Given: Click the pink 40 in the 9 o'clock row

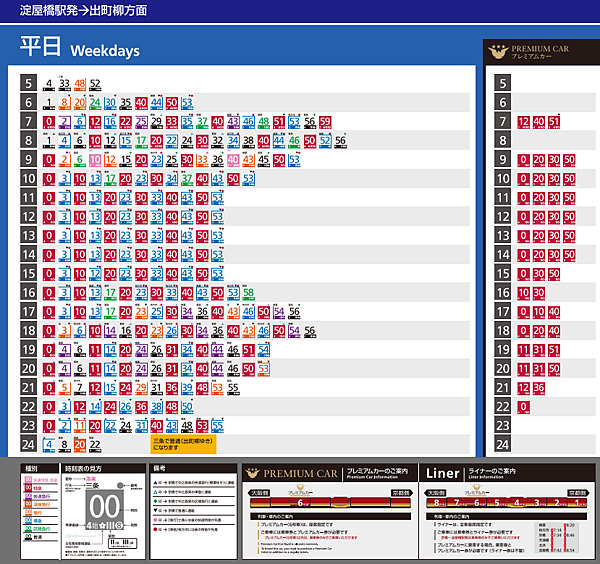Looking at the screenshot, I should 233,160.
